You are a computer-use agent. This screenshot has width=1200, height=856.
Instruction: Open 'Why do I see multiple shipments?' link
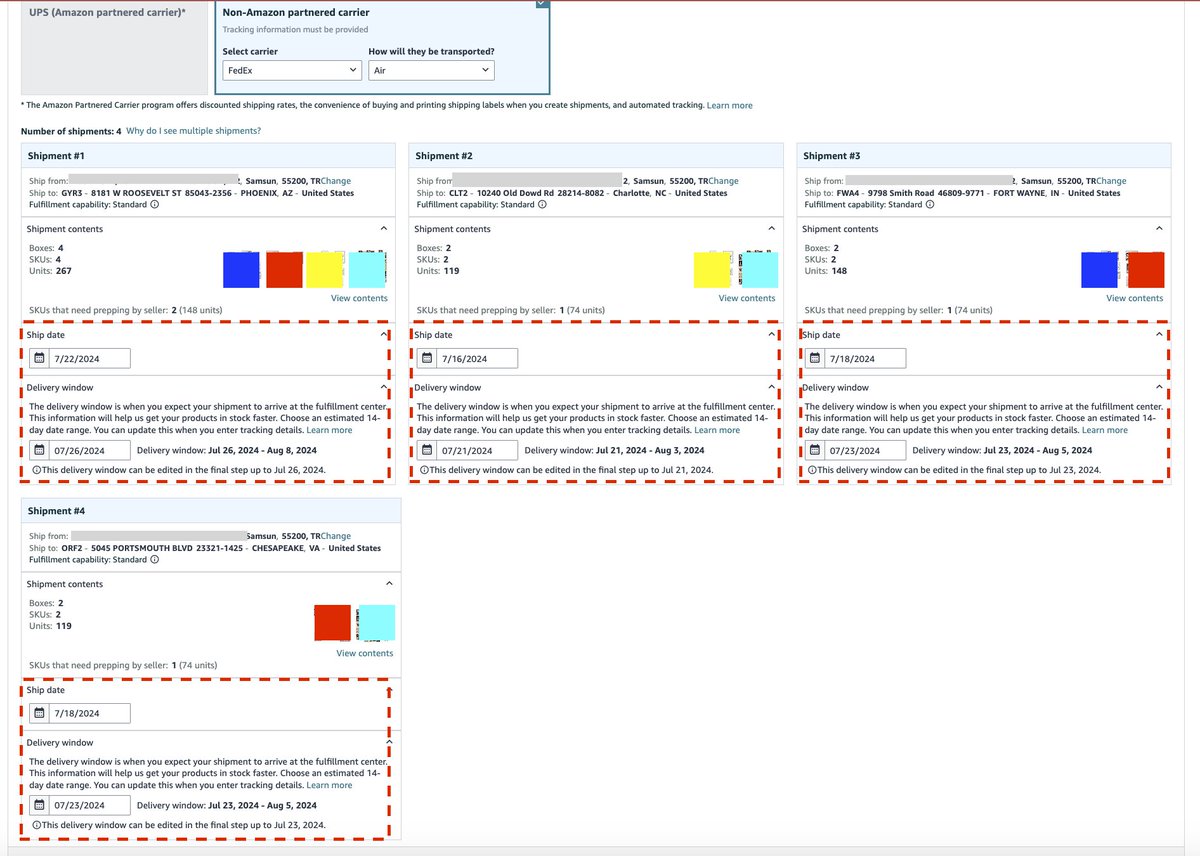coord(194,131)
